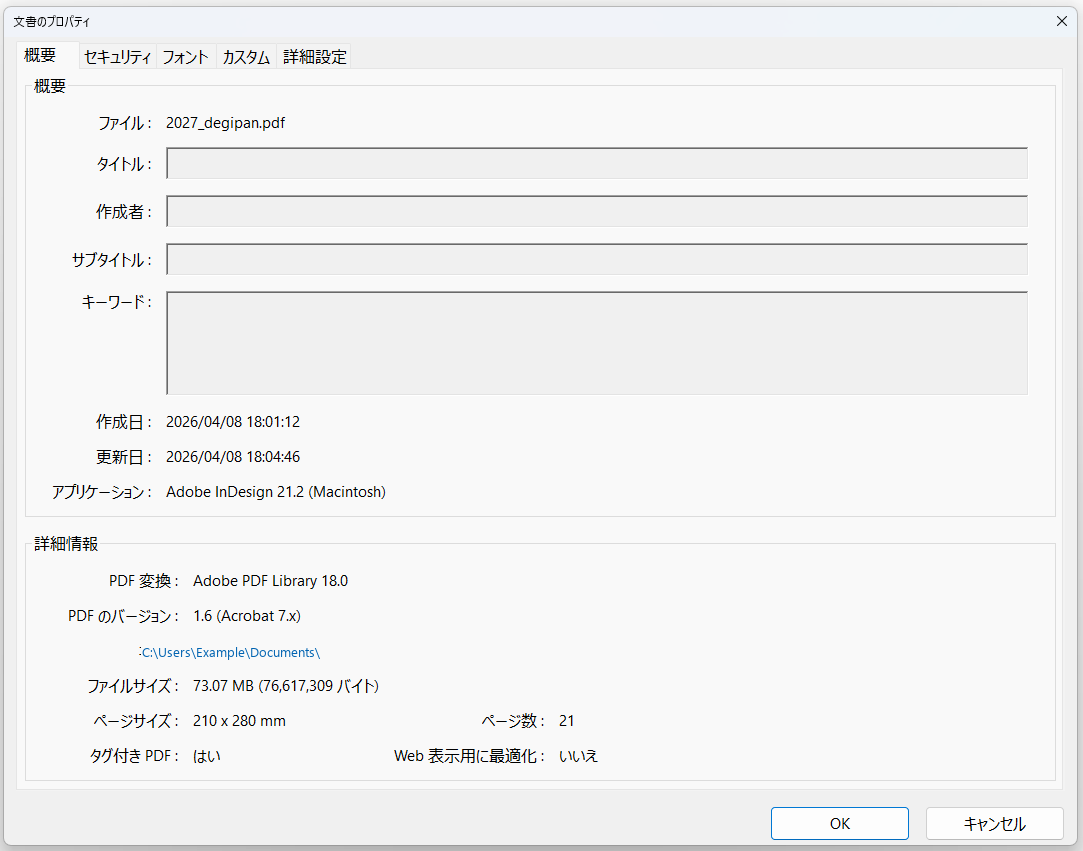Click the 73.07 MB file size value
The height and width of the screenshot is (851, 1083).
click(286, 686)
